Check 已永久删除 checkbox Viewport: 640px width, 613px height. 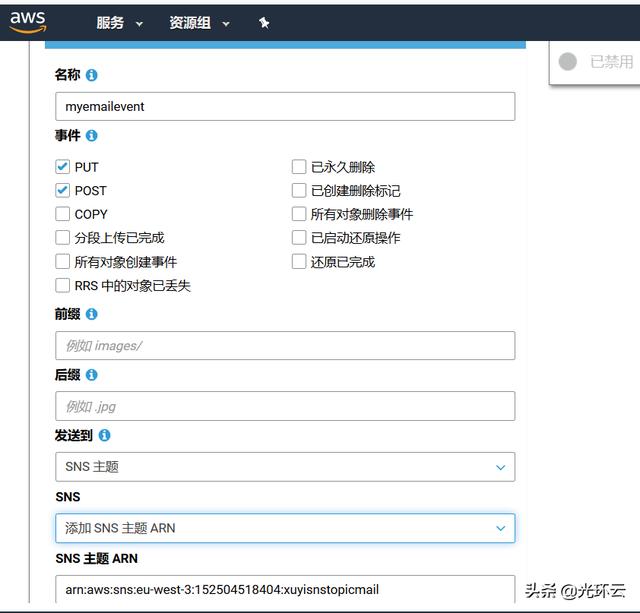[x=299, y=167]
